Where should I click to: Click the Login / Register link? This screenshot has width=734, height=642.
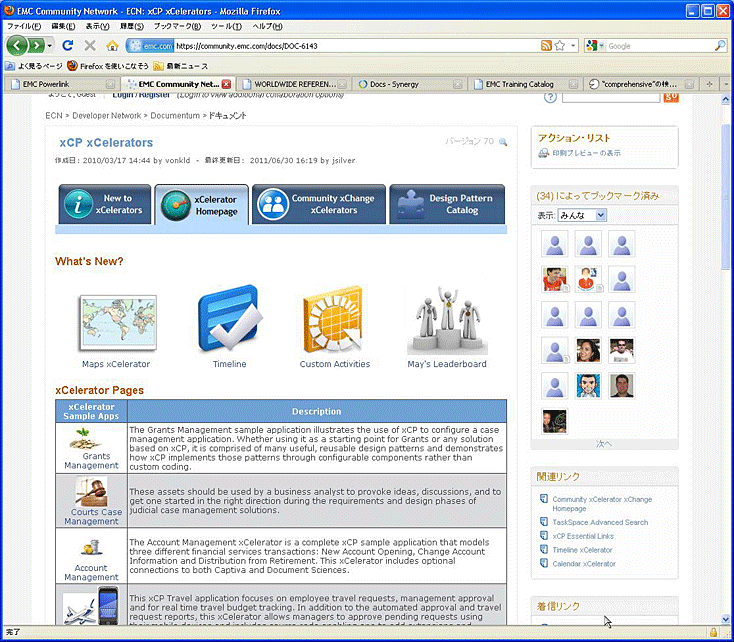click(140, 95)
